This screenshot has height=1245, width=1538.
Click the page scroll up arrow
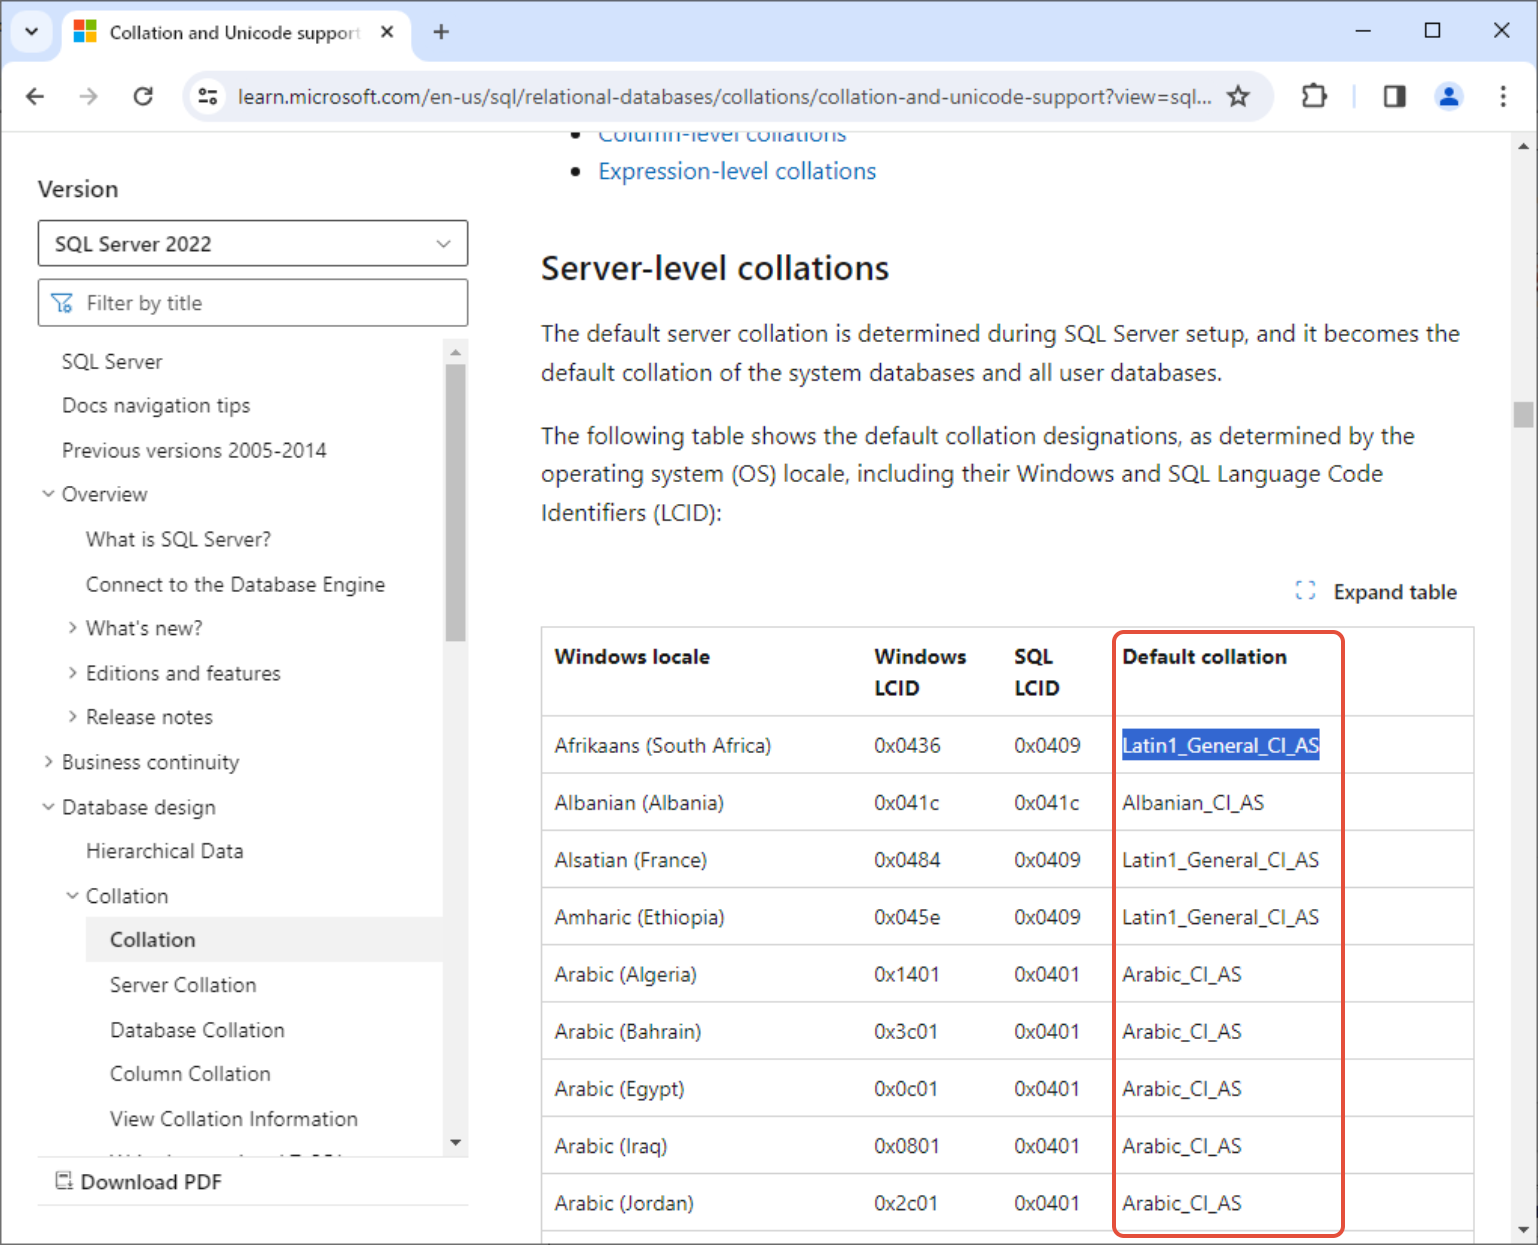coord(1522,146)
